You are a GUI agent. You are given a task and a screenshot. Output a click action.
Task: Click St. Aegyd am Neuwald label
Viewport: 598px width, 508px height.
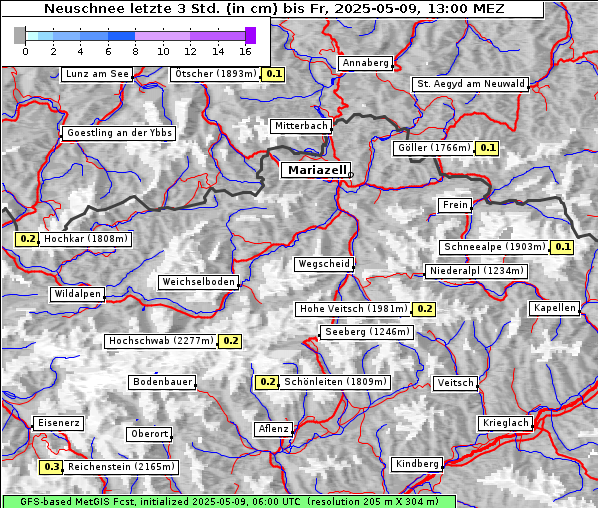(471, 84)
